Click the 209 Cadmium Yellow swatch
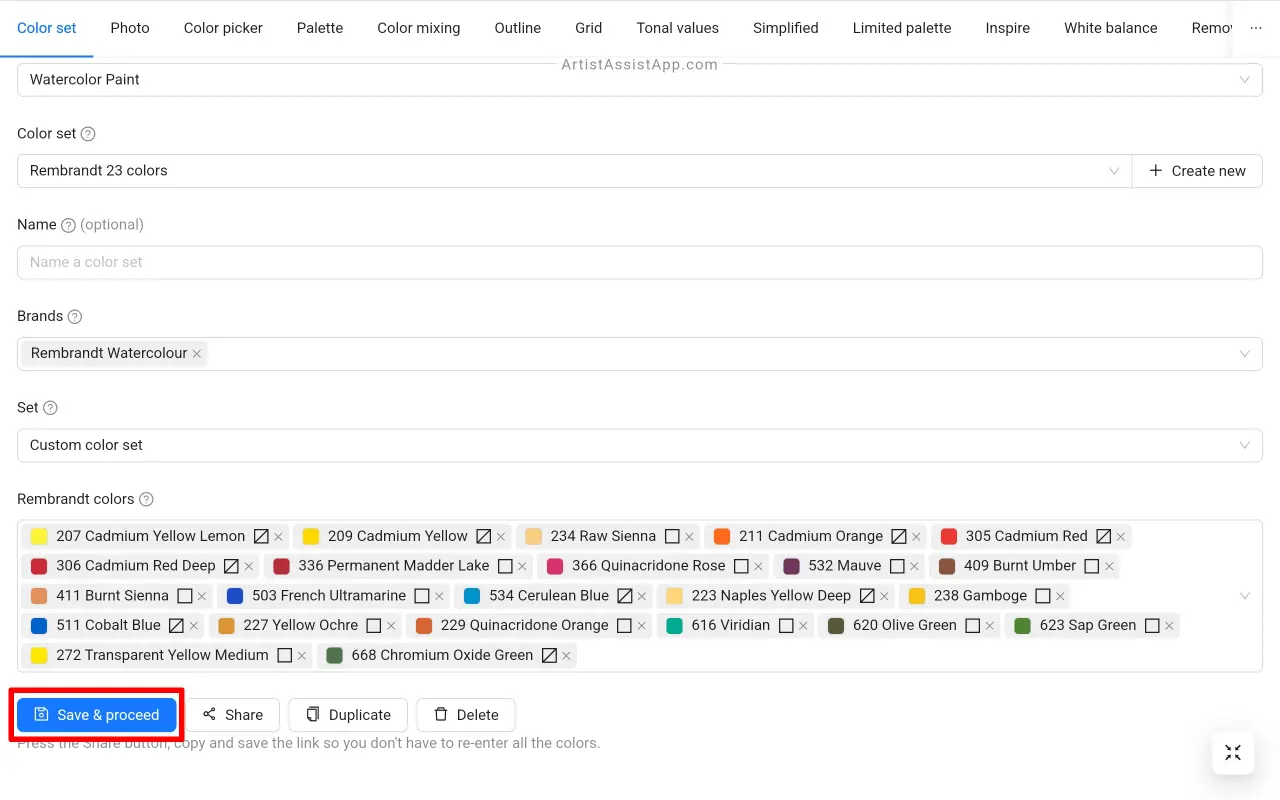 click(x=311, y=536)
